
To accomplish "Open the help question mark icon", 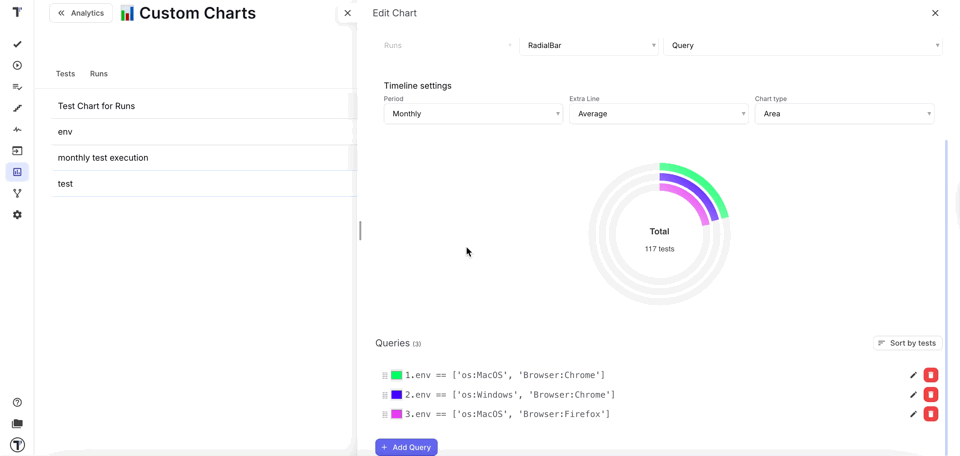I will [17, 403].
